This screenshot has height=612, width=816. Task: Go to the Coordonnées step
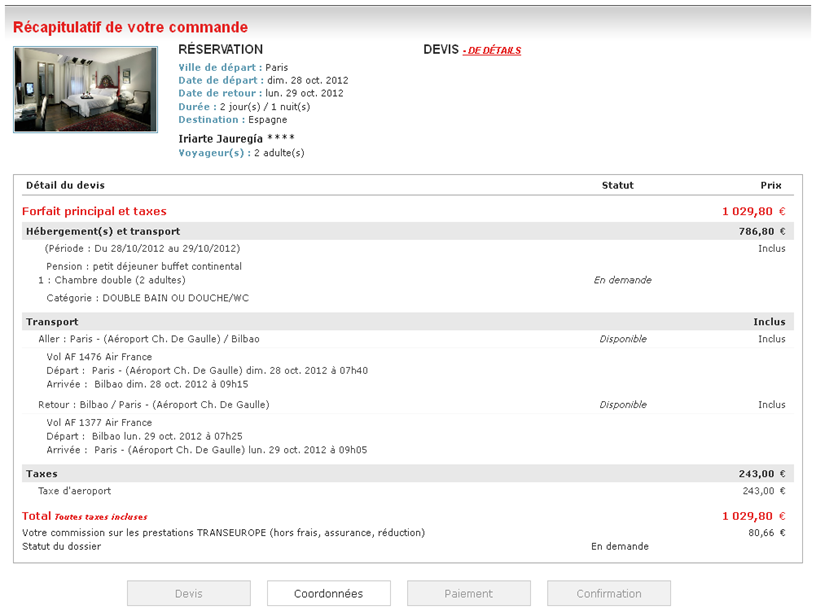[x=328, y=593]
